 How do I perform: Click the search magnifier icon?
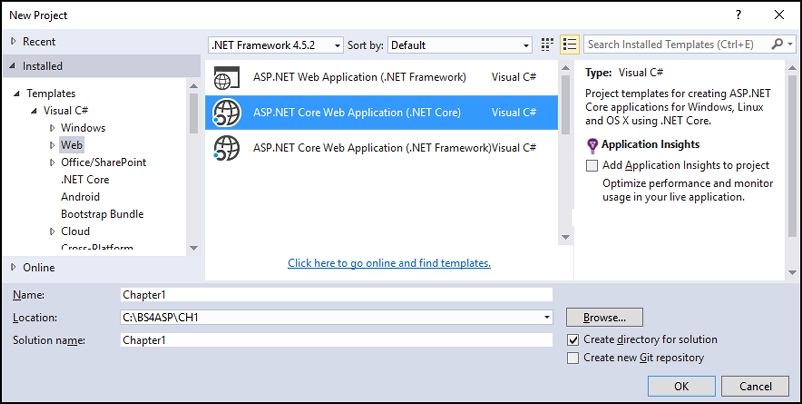[776, 44]
